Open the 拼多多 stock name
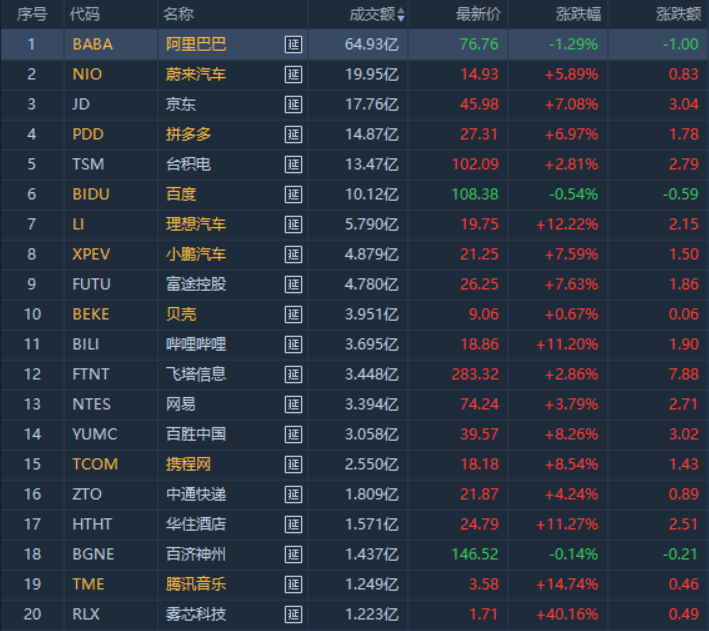This screenshot has width=709, height=631. [188, 134]
